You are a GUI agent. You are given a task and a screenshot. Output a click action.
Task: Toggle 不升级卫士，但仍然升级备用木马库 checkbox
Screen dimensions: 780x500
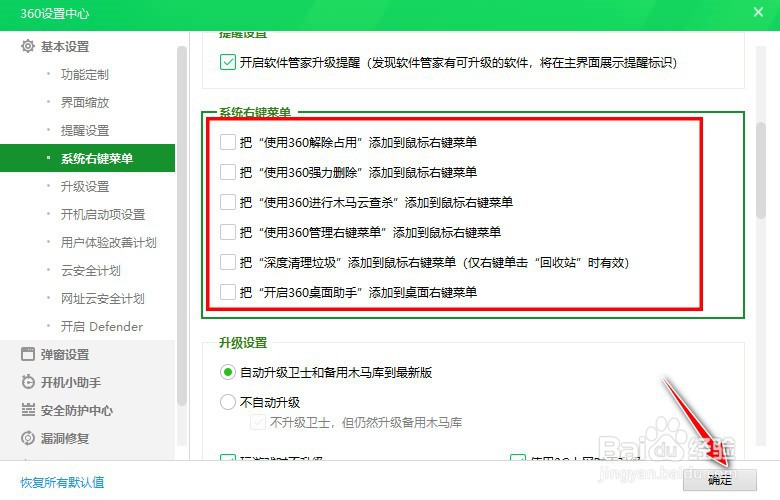[x=258, y=422]
